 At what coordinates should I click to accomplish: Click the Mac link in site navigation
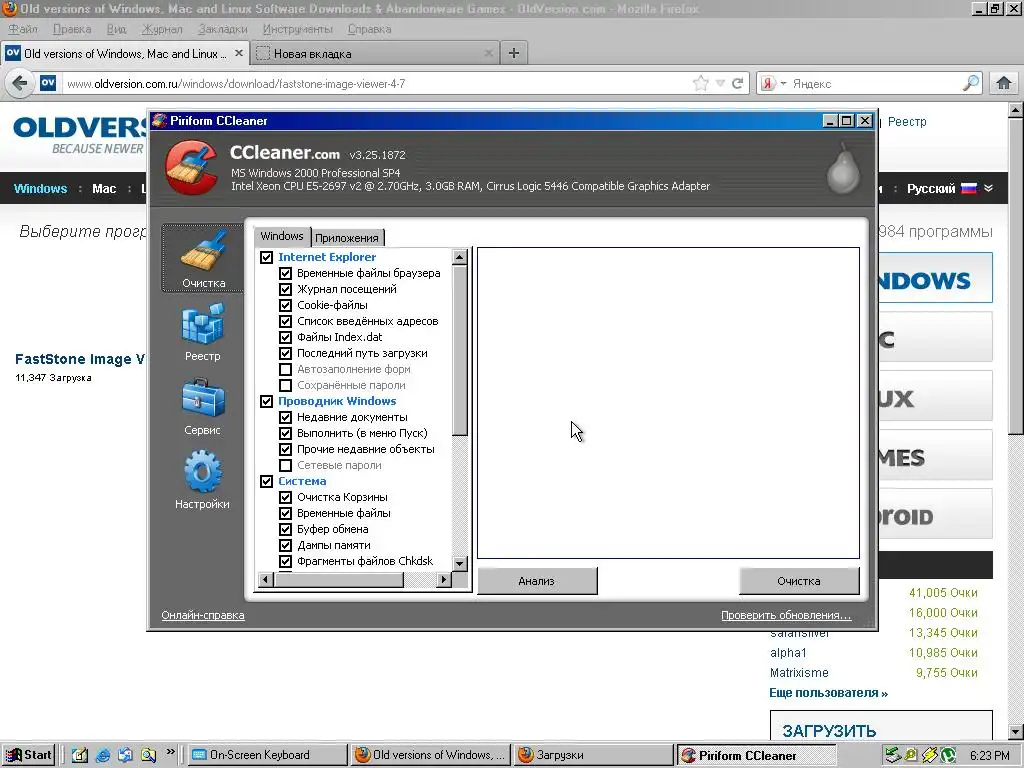(x=104, y=189)
